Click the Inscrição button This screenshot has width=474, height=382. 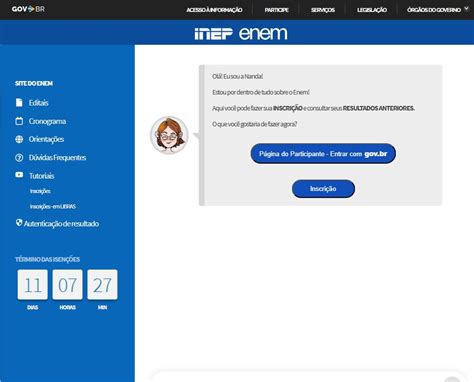pyautogui.click(x=323, y=189)
